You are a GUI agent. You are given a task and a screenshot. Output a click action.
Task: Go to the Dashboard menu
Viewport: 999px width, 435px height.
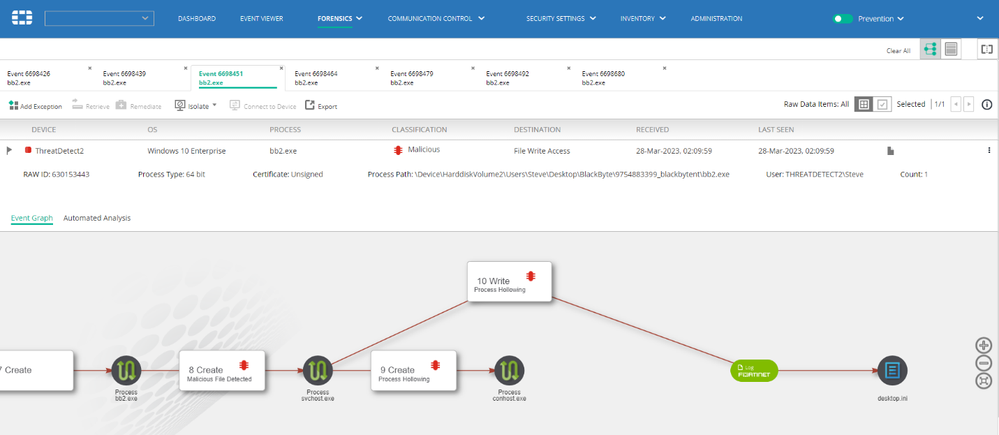(x=197, y=18)
